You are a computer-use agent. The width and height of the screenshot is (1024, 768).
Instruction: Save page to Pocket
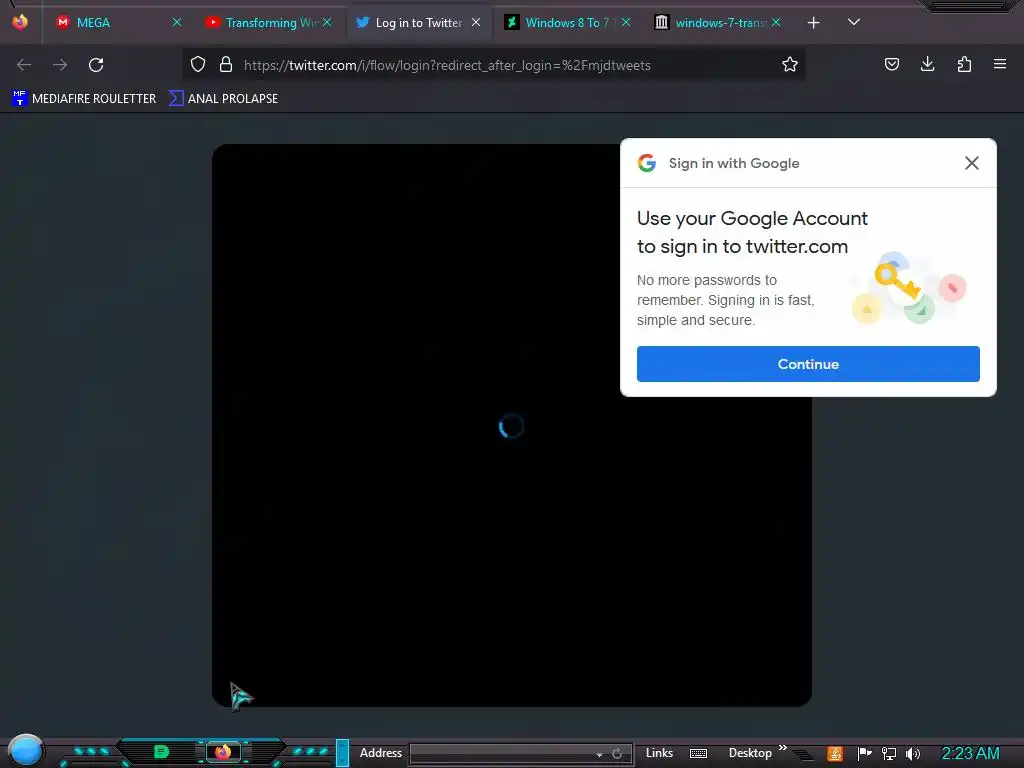[891, 64]
